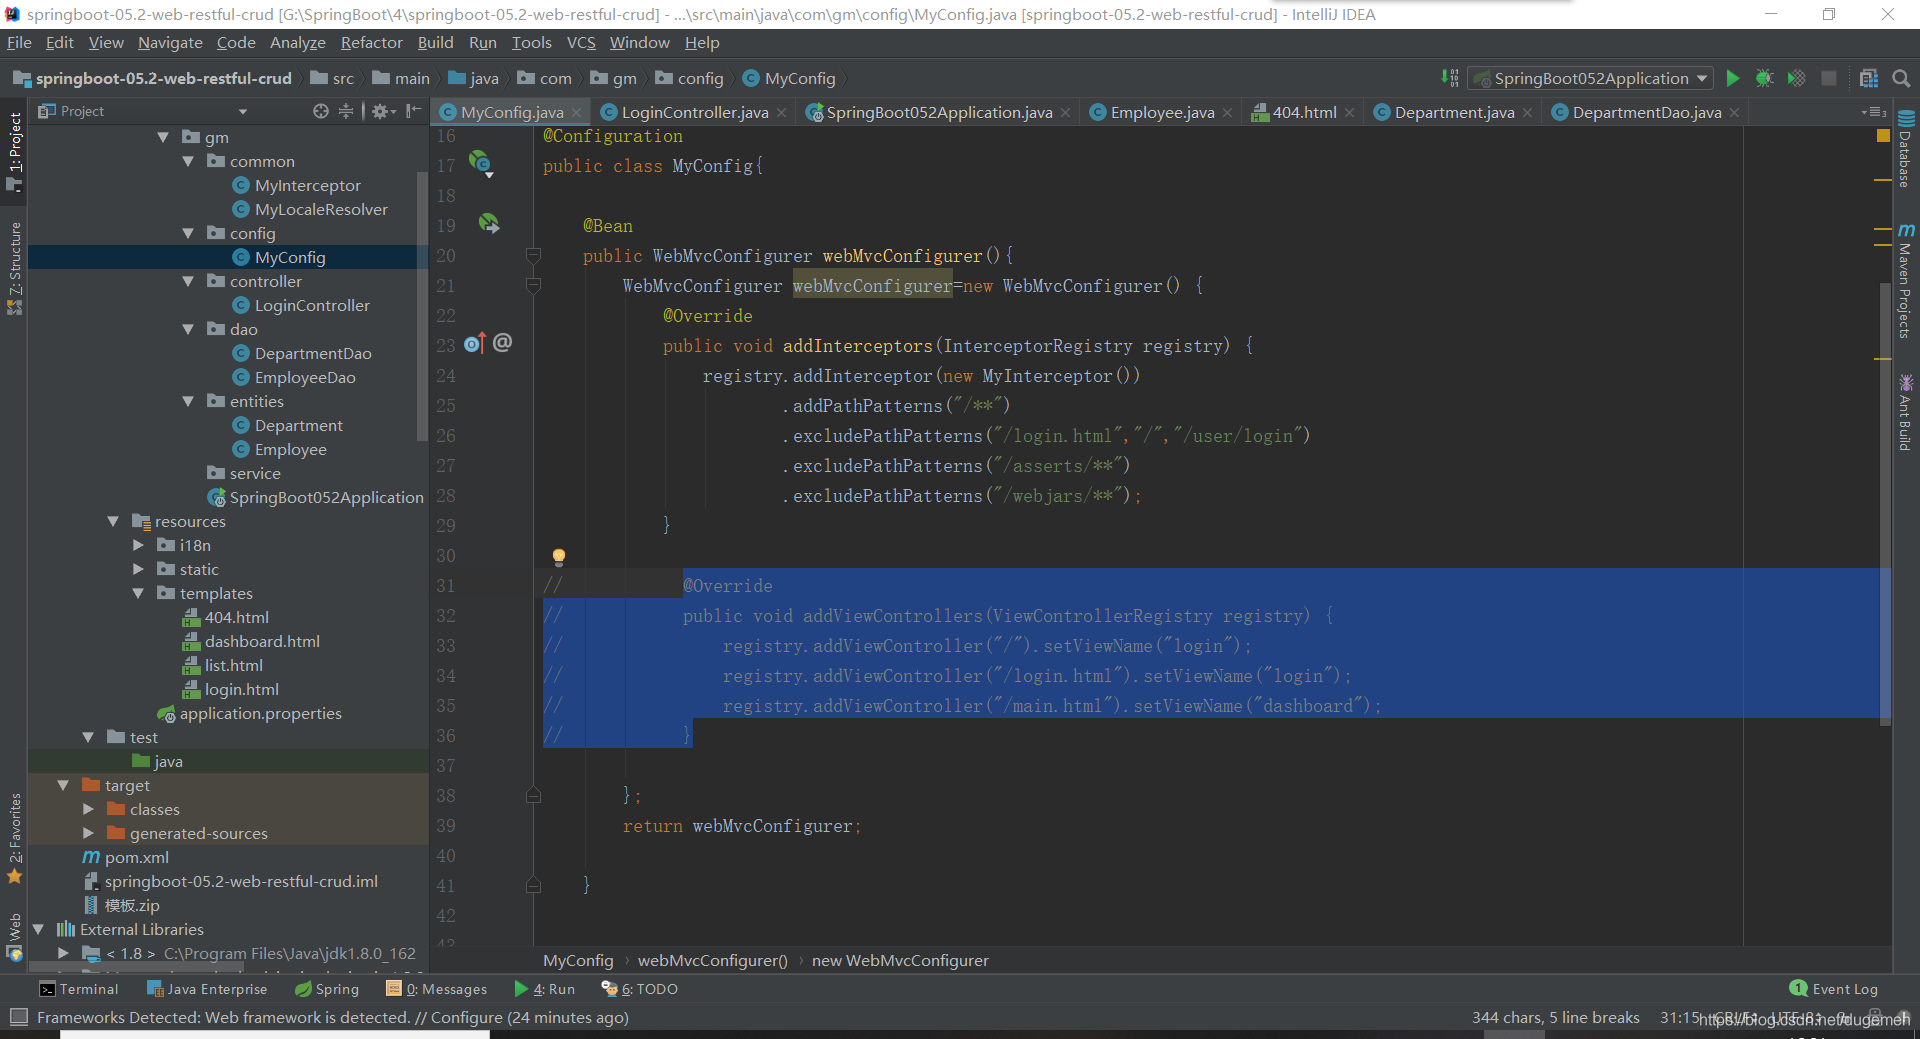Viewport: 1920px width, 1039px height.
Task: Open the Refactor menu
Action: (371, 42)
